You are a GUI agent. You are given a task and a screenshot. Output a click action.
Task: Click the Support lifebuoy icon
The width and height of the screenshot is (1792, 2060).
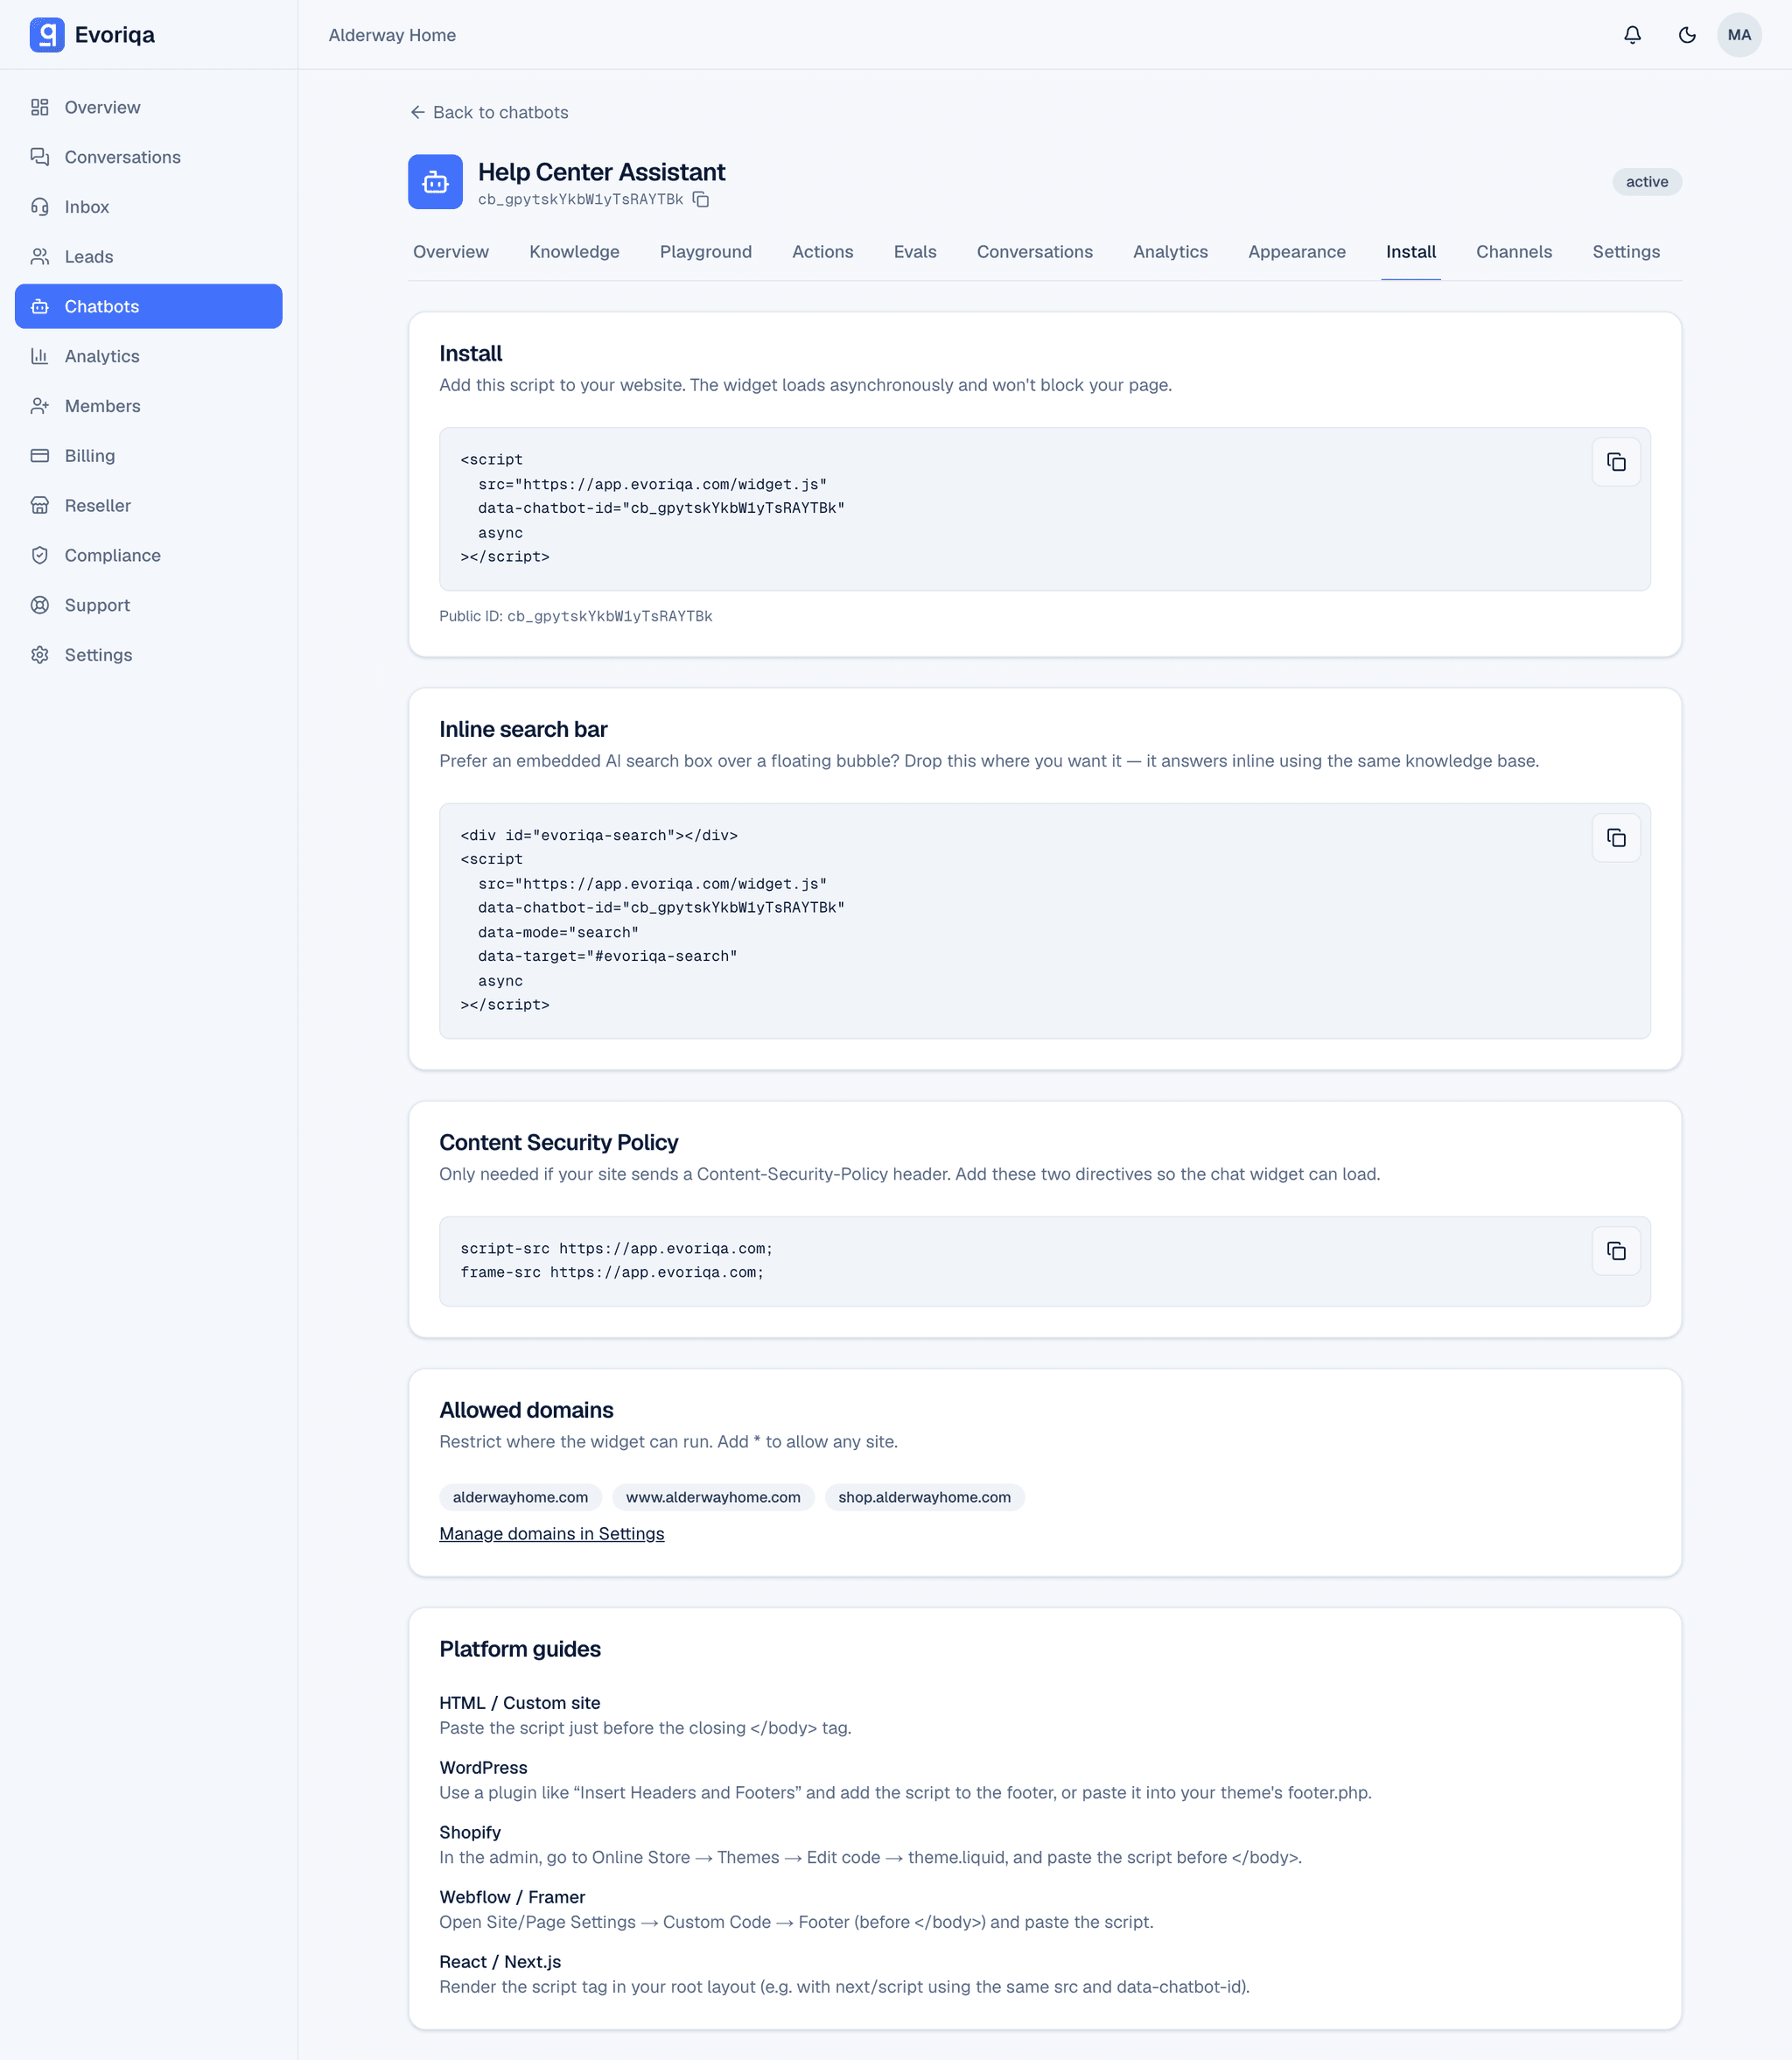pos(40,605)
